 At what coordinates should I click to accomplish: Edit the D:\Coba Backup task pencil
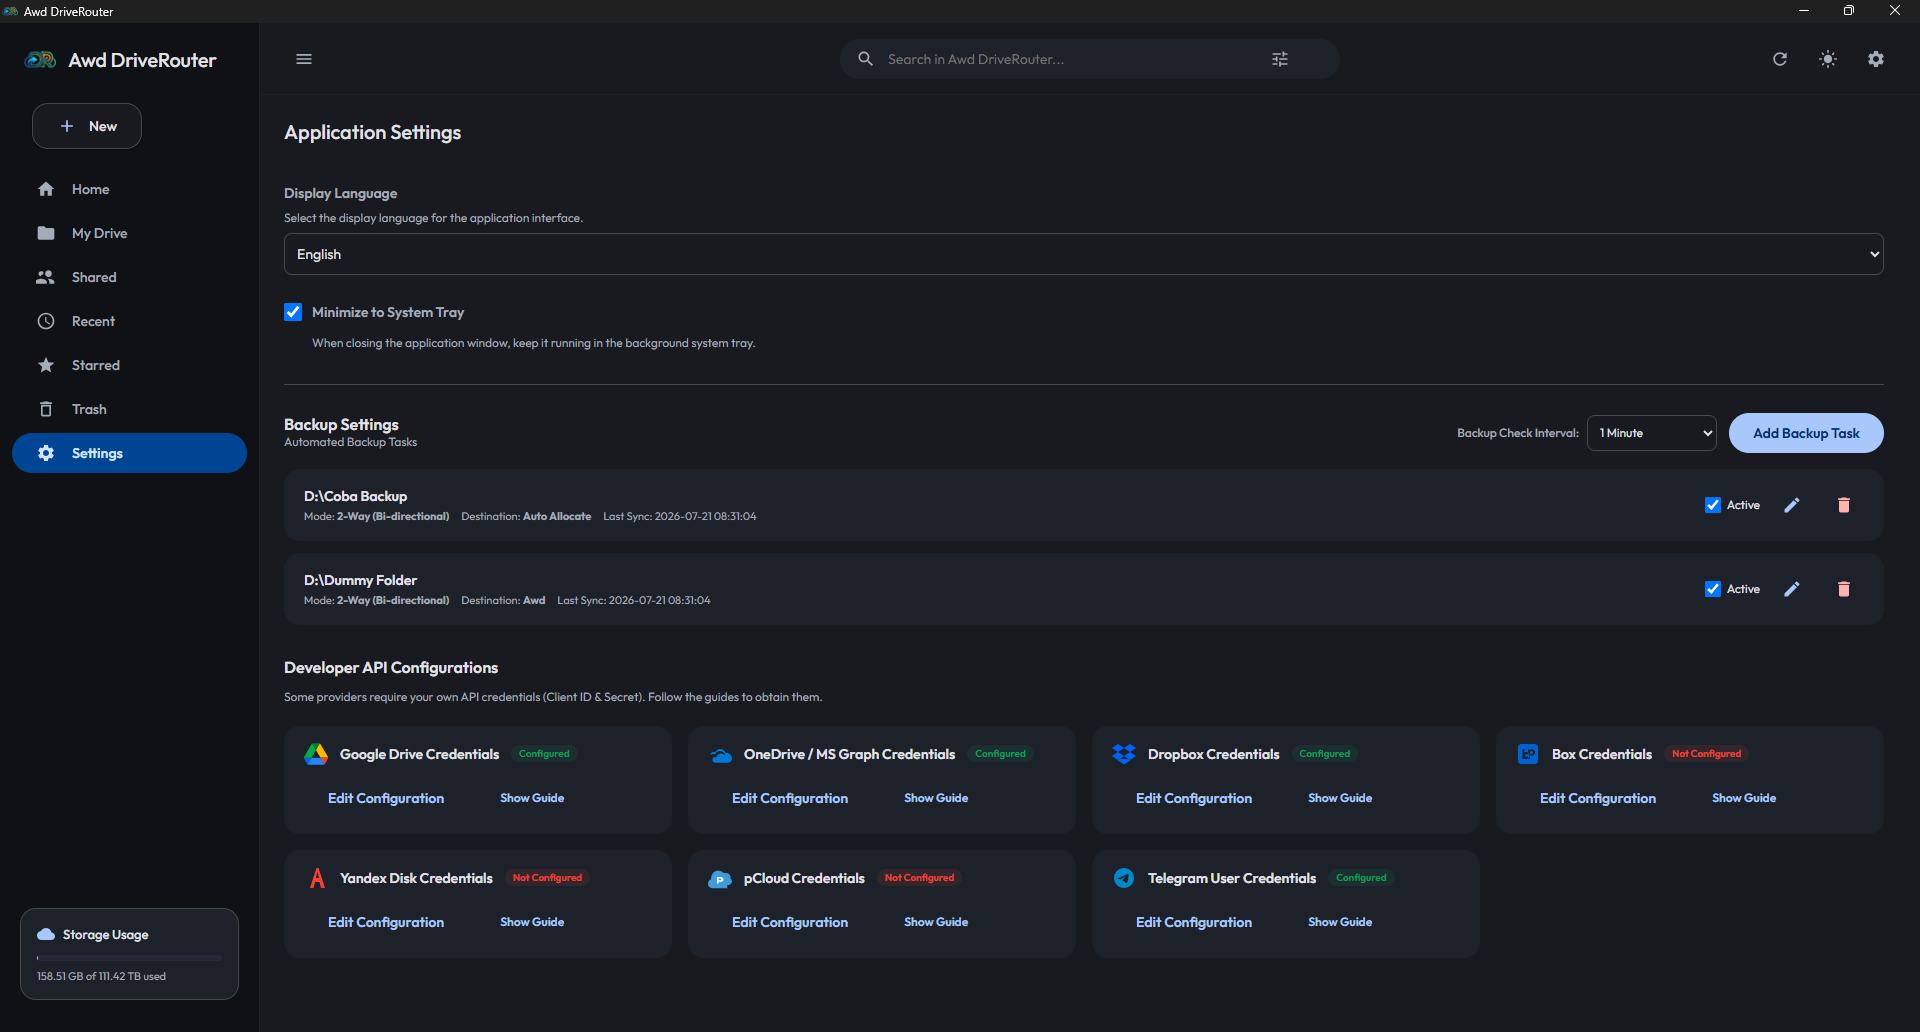pos(1792,505)
